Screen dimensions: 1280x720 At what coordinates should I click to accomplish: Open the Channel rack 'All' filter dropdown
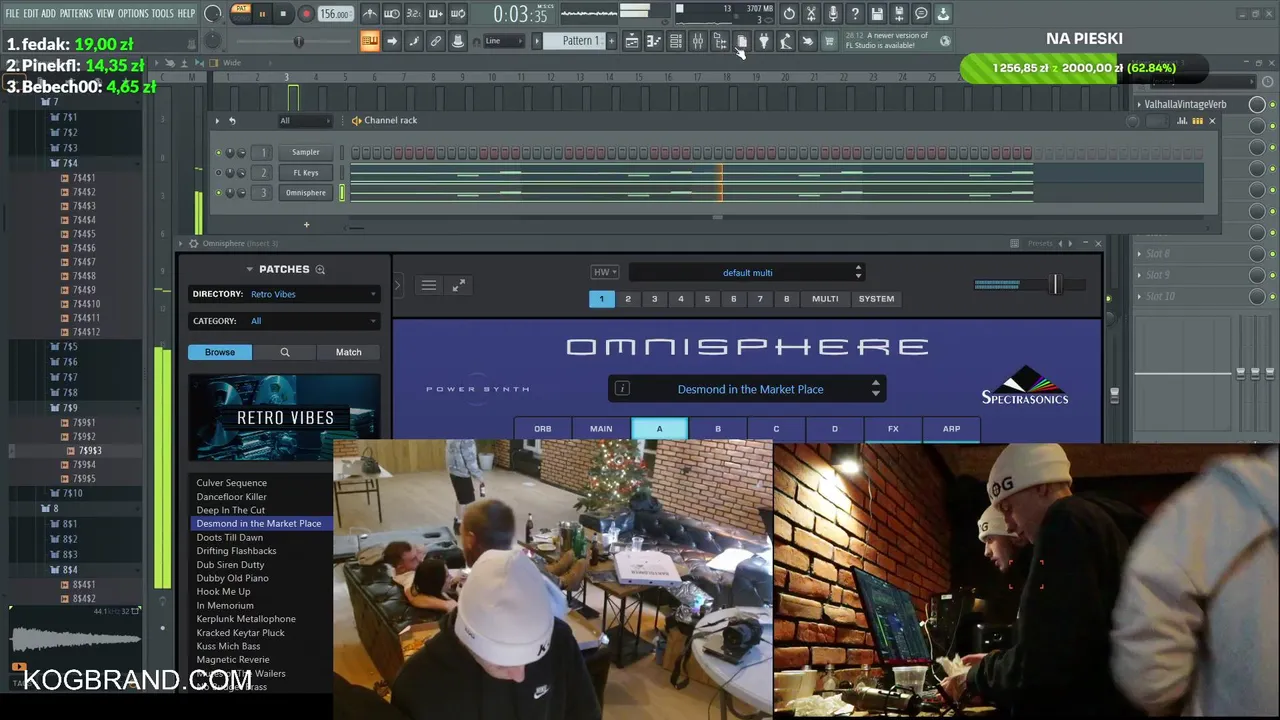(x=305, y=121)
